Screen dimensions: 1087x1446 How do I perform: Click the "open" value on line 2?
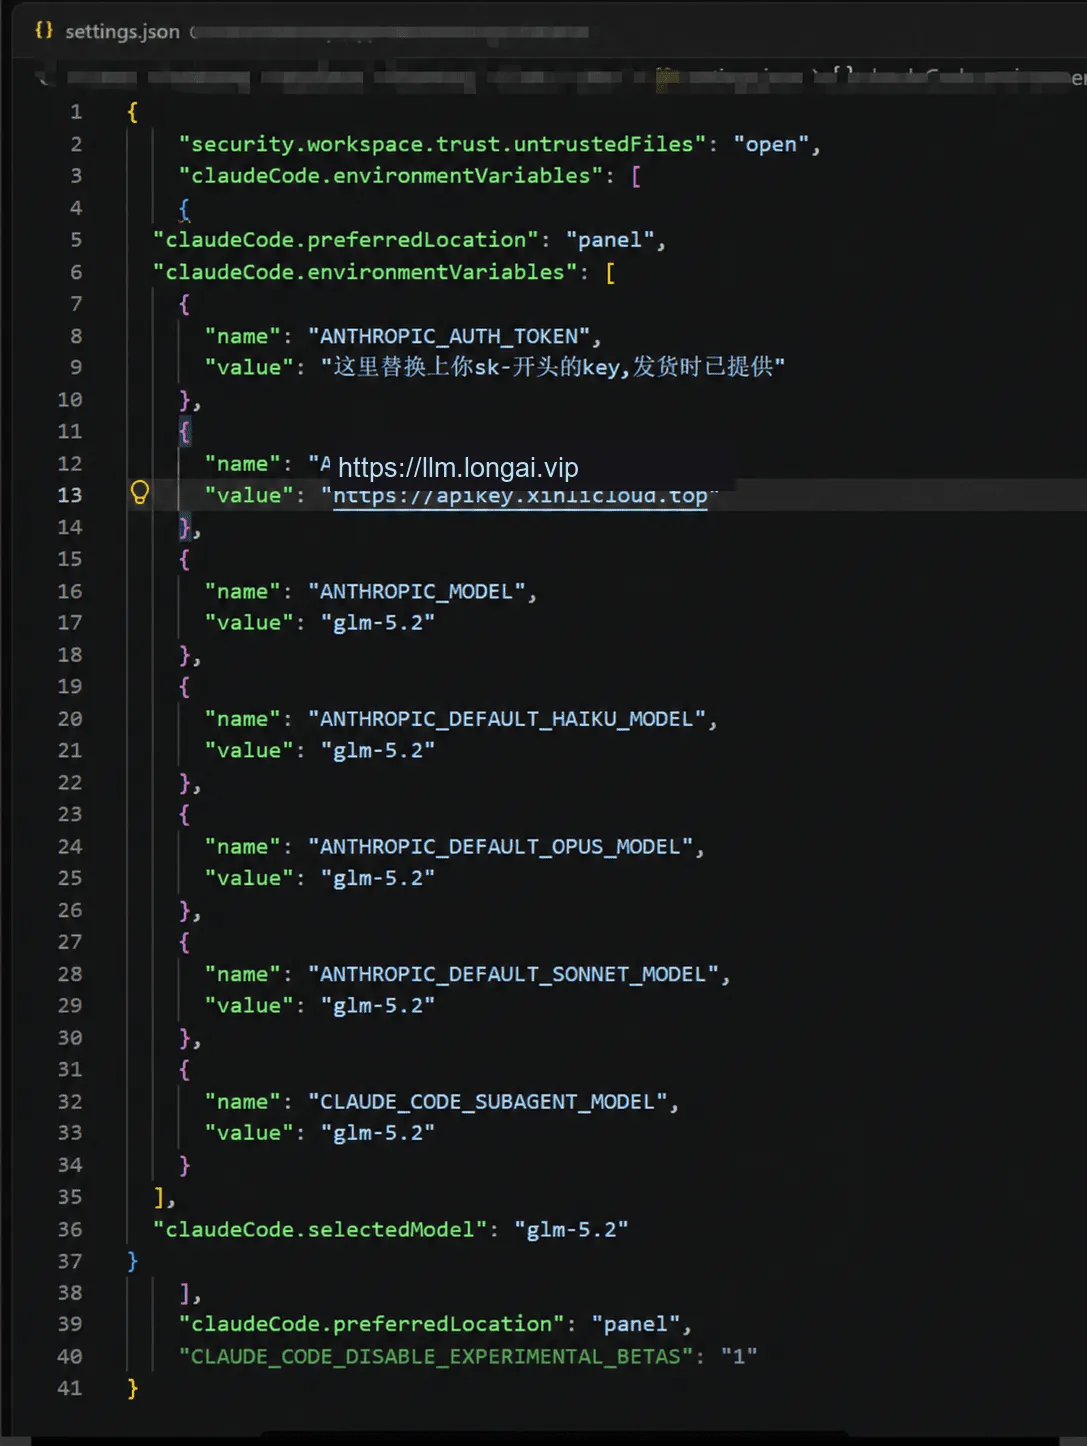click(x=771, y=144)
